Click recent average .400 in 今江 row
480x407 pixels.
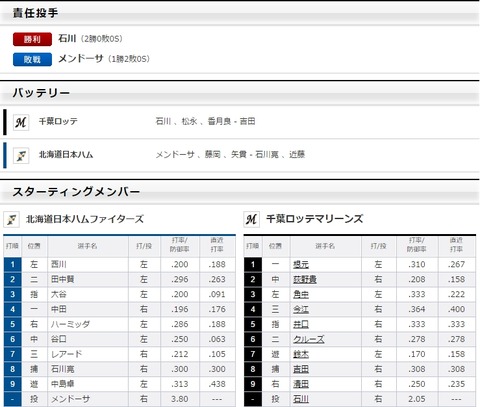coord(456,309)
